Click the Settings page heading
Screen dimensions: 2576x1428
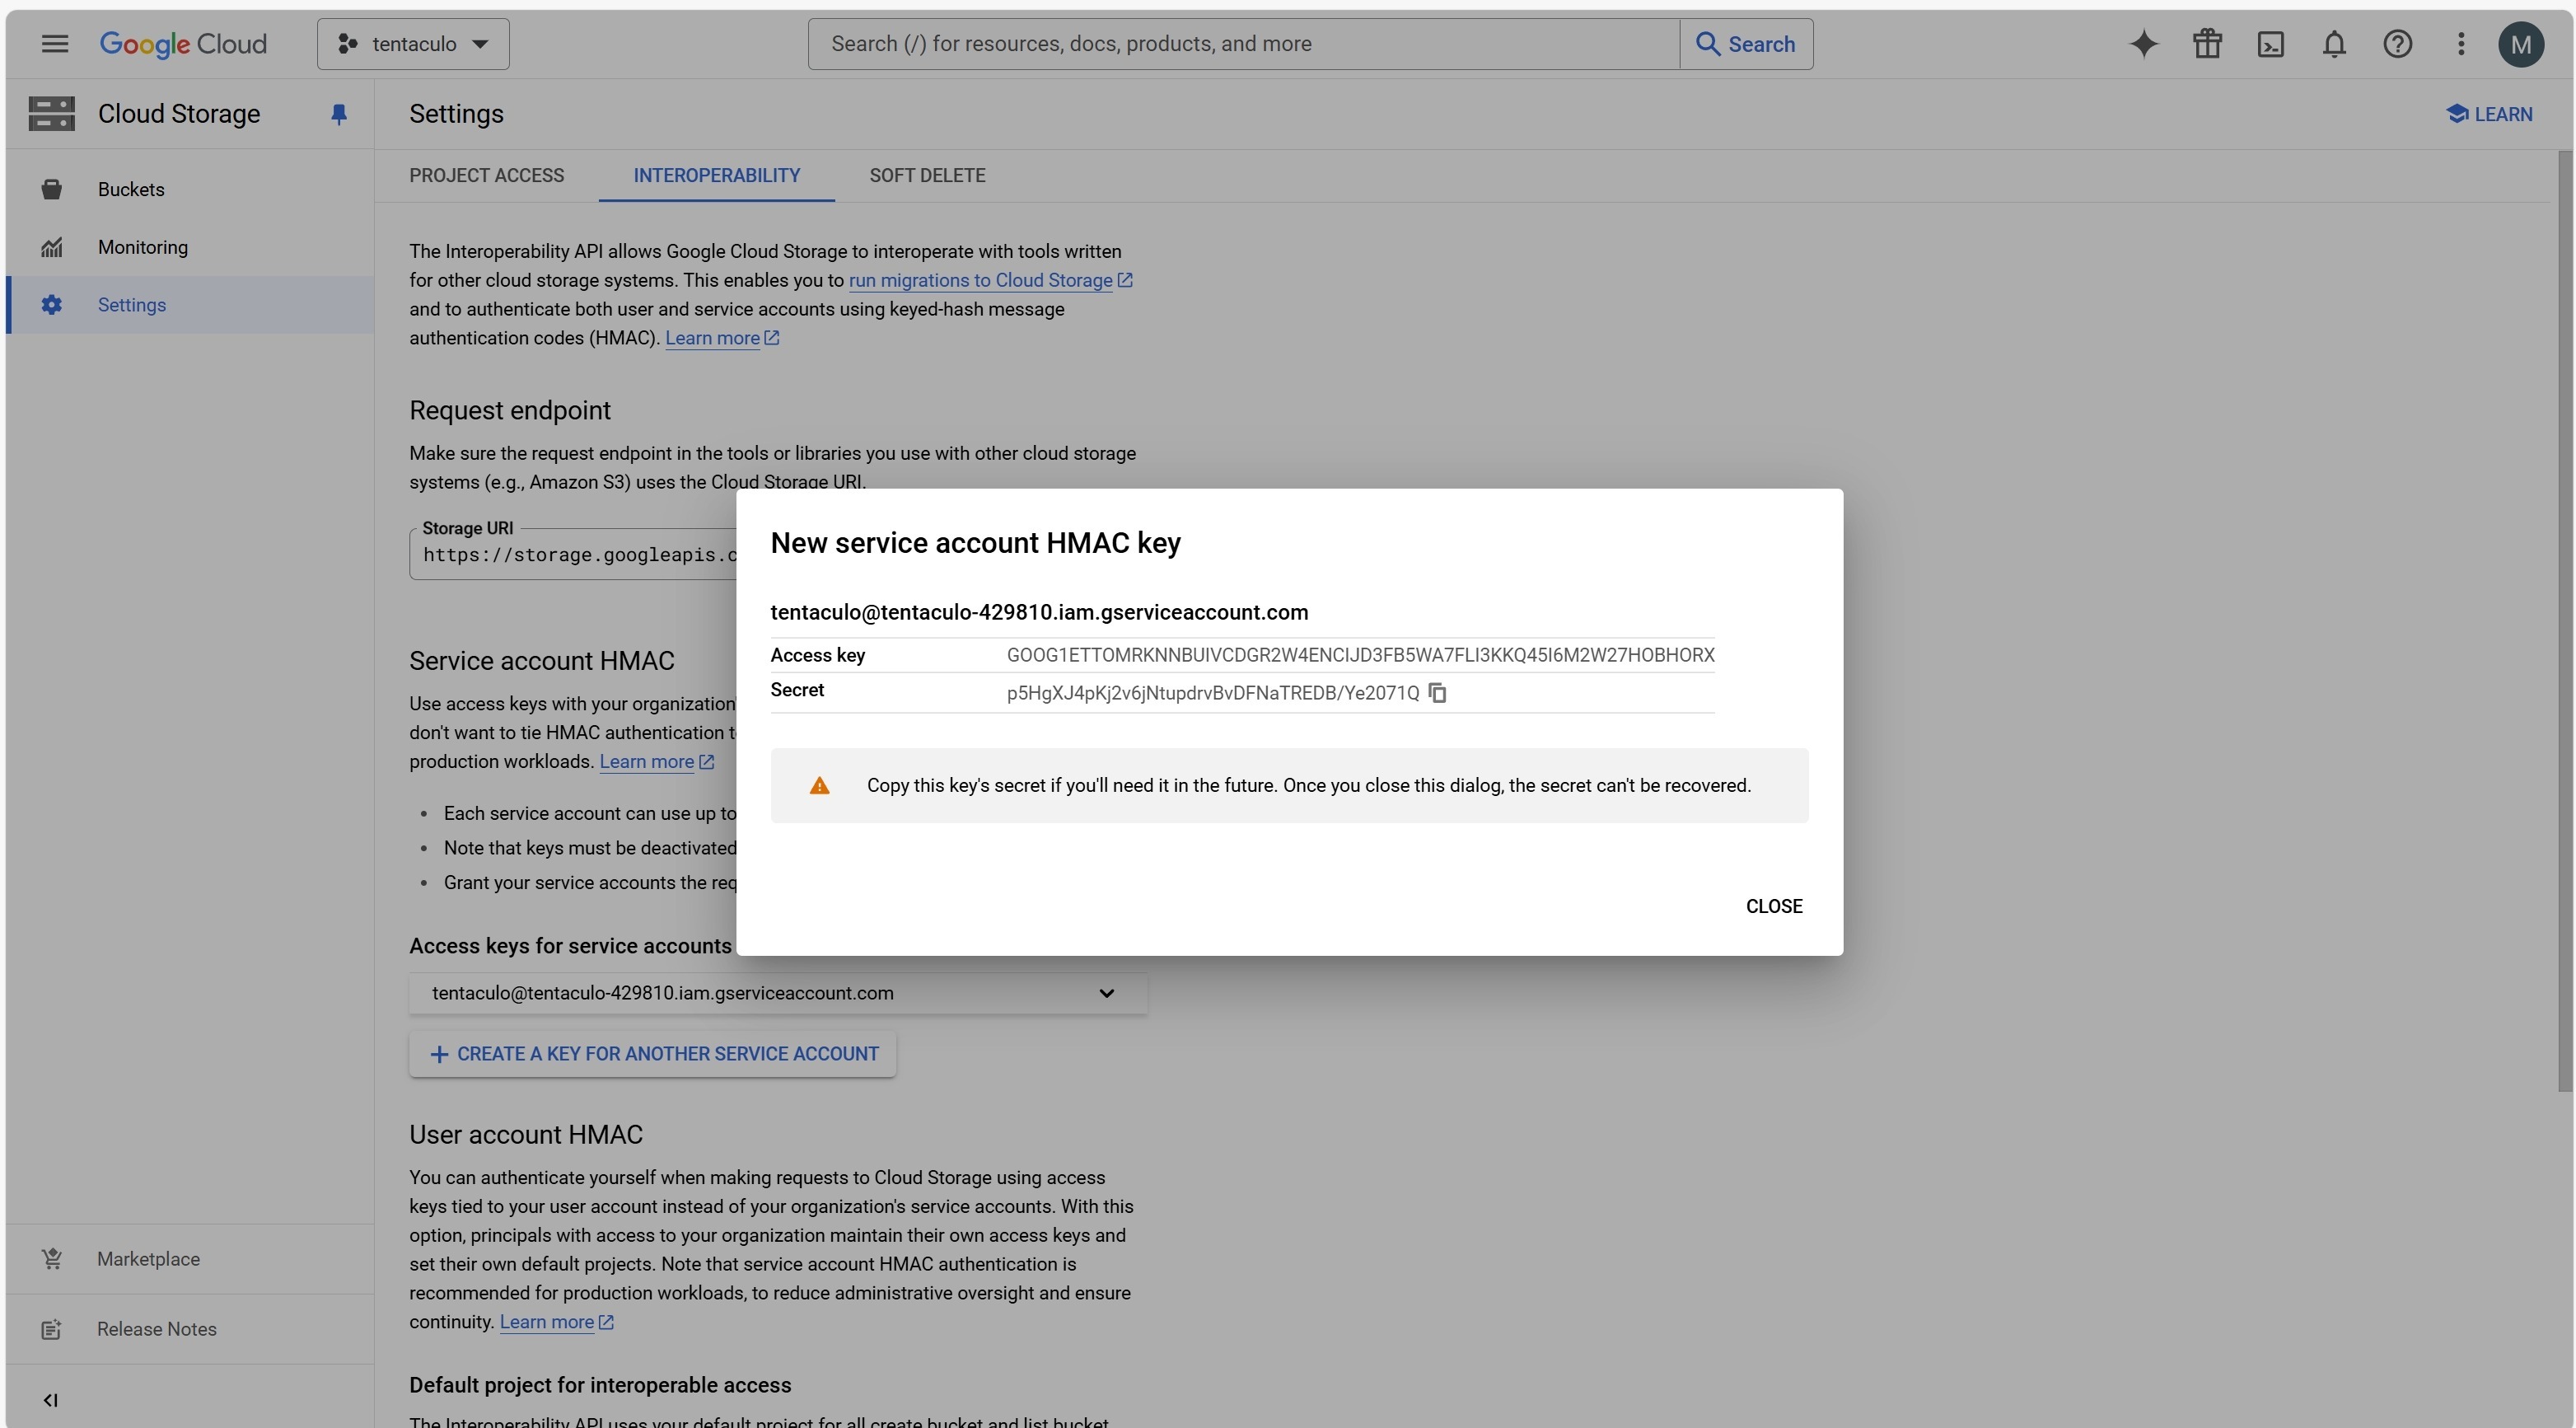pos(456,114)
